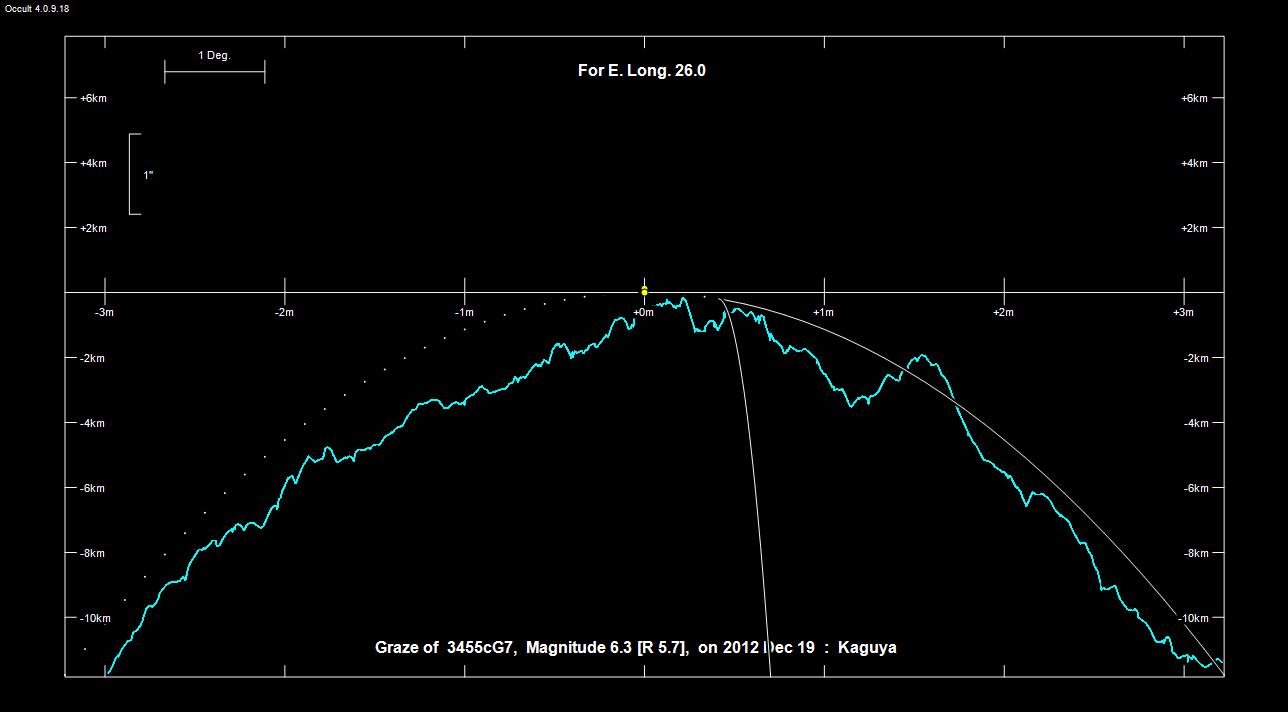The height and width of the screenshot is (712, 1288).
Task: Click the Occult 4.0.9.18 version label
Action: pos(37,8)
